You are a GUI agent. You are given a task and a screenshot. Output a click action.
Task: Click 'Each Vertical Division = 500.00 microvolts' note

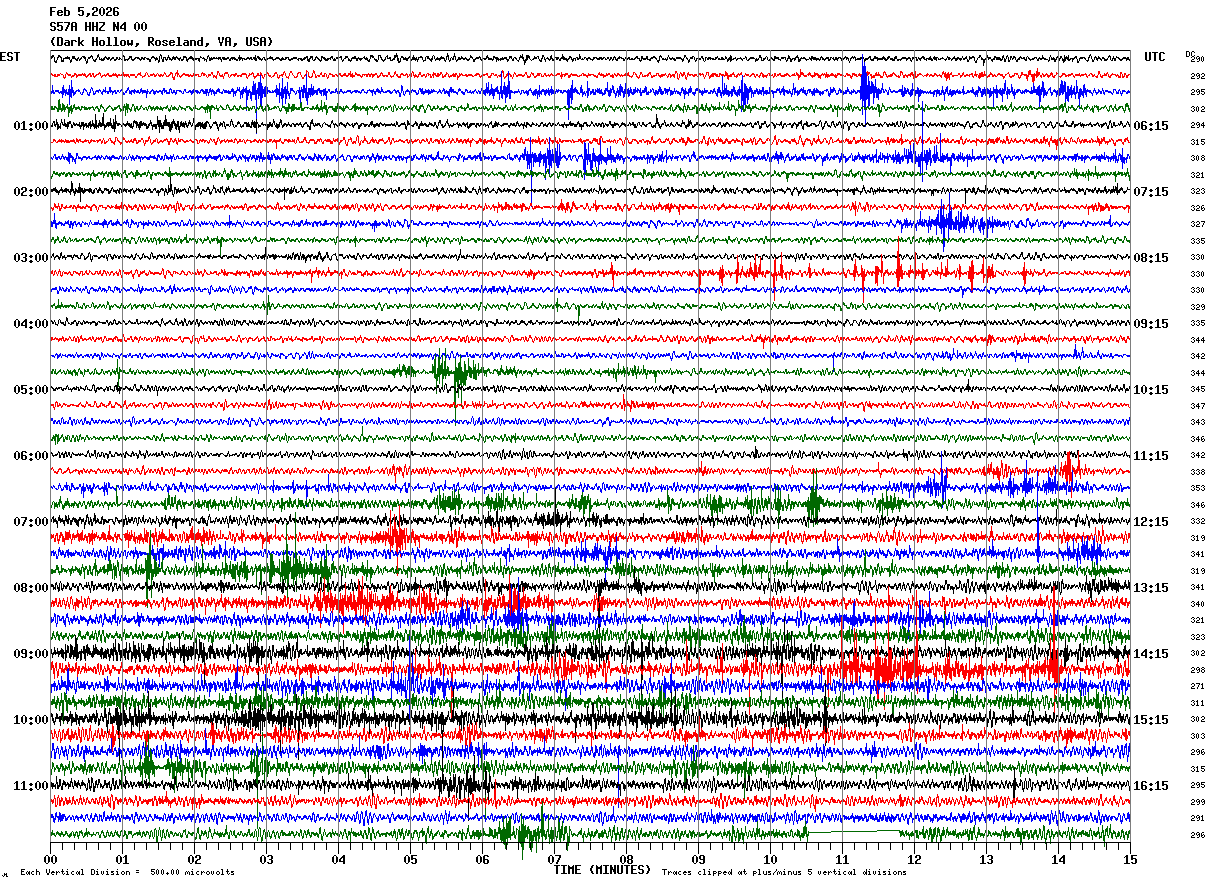click(x=127, y=872)
